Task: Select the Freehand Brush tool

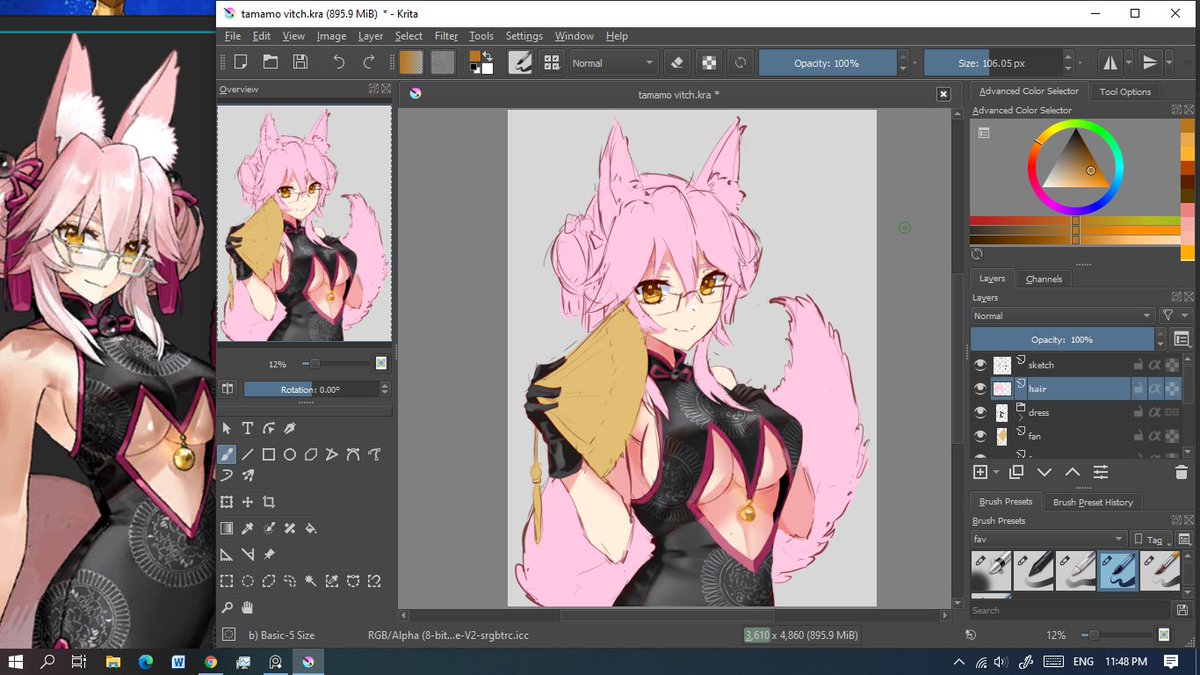Action: pos(227,454)
